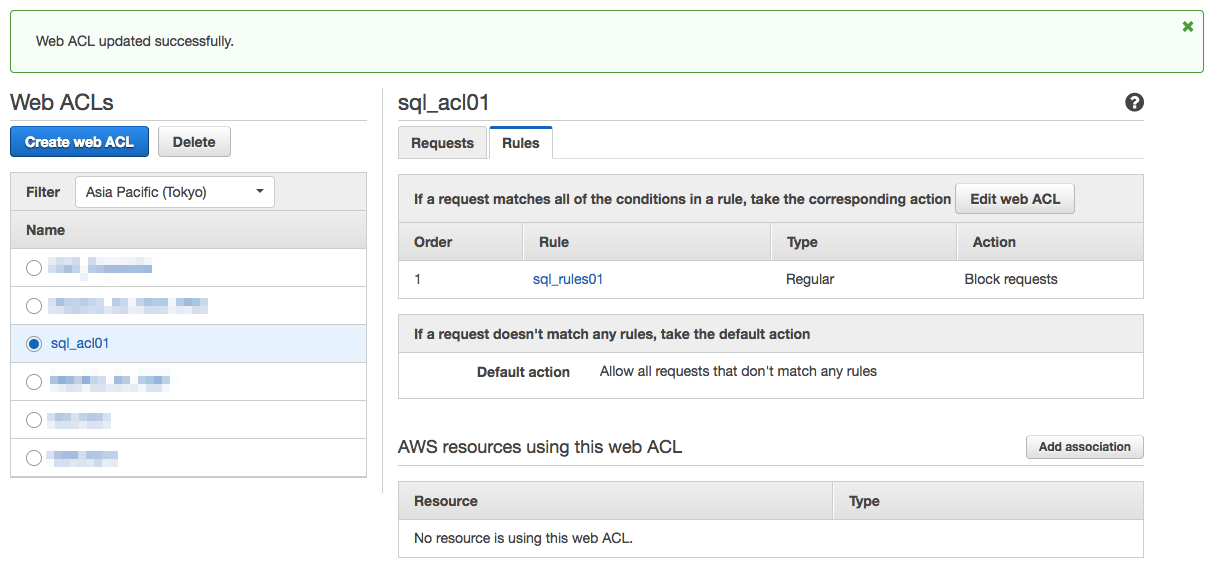The height and width of the screenshot is (575, 1210).
Task: Click the Rule column header
Action: point(554,242)
